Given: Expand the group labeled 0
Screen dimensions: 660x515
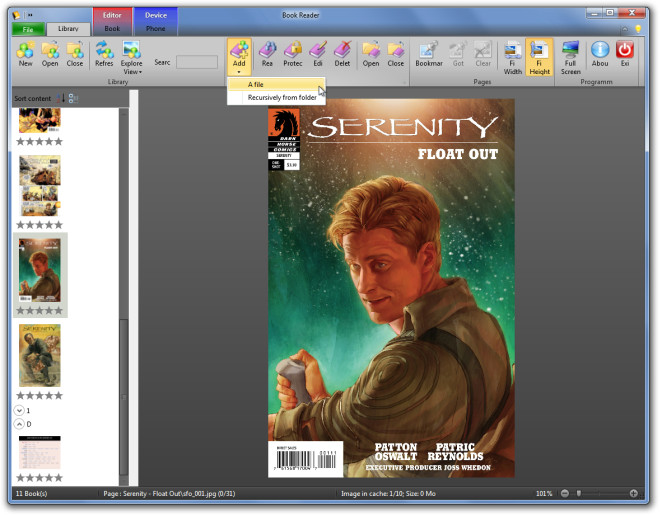Looking at the screenshot, I should click(19, 424).
